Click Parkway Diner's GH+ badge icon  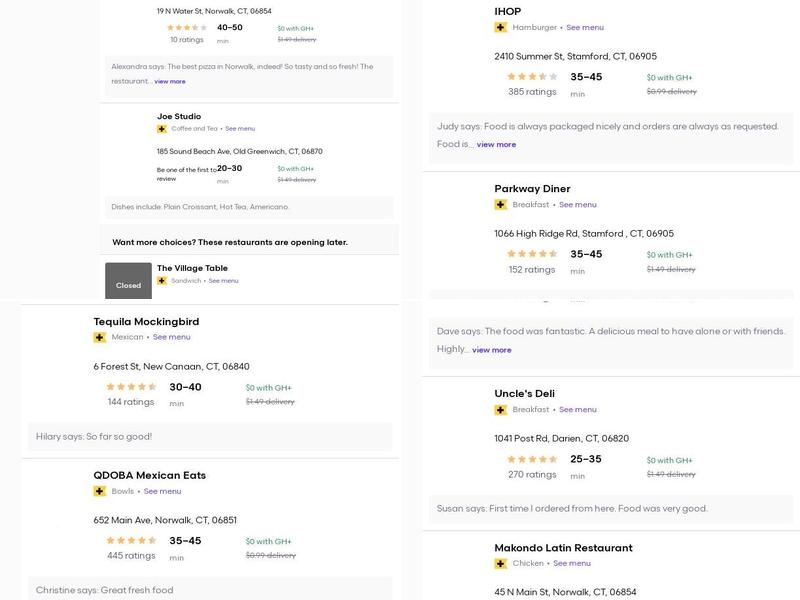tap(501, 205)
